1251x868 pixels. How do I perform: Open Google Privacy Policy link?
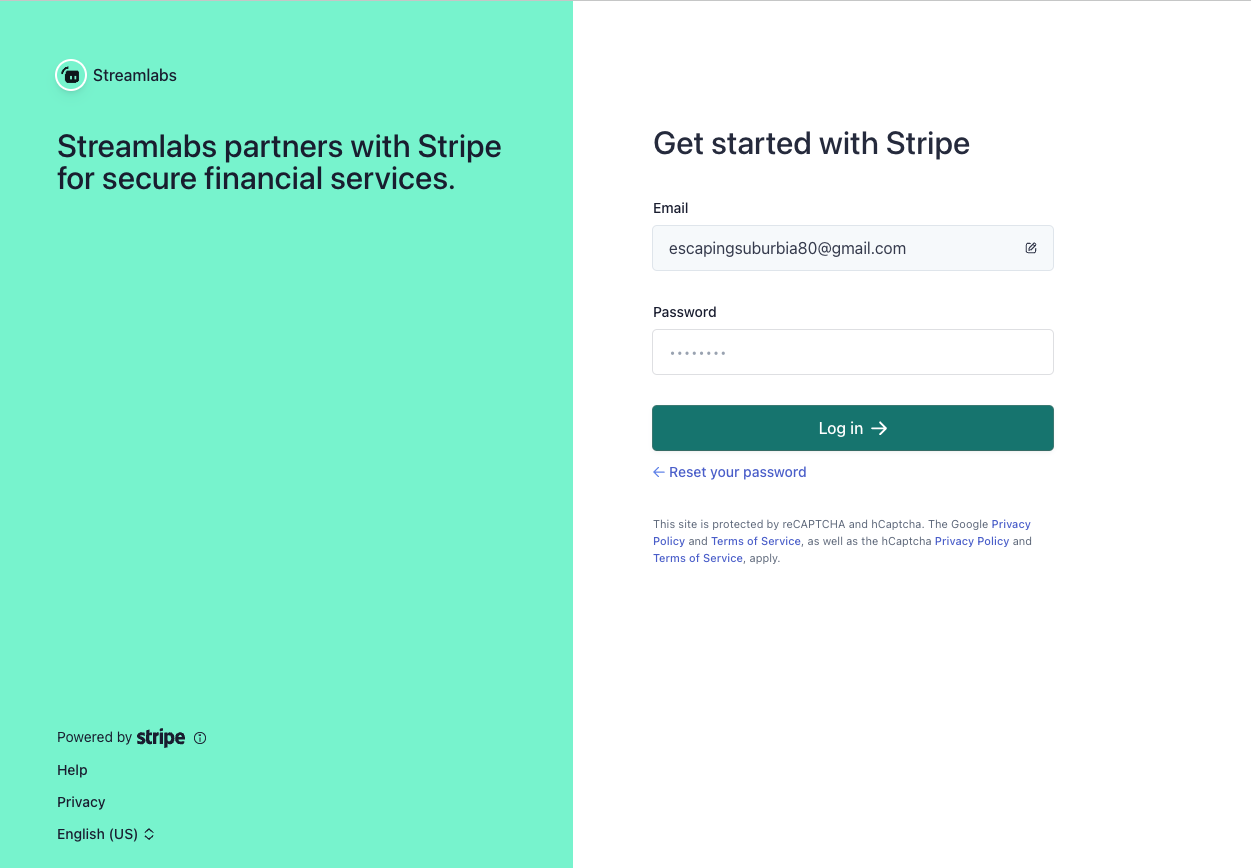pyautogui.click(x=1010, y=524)
